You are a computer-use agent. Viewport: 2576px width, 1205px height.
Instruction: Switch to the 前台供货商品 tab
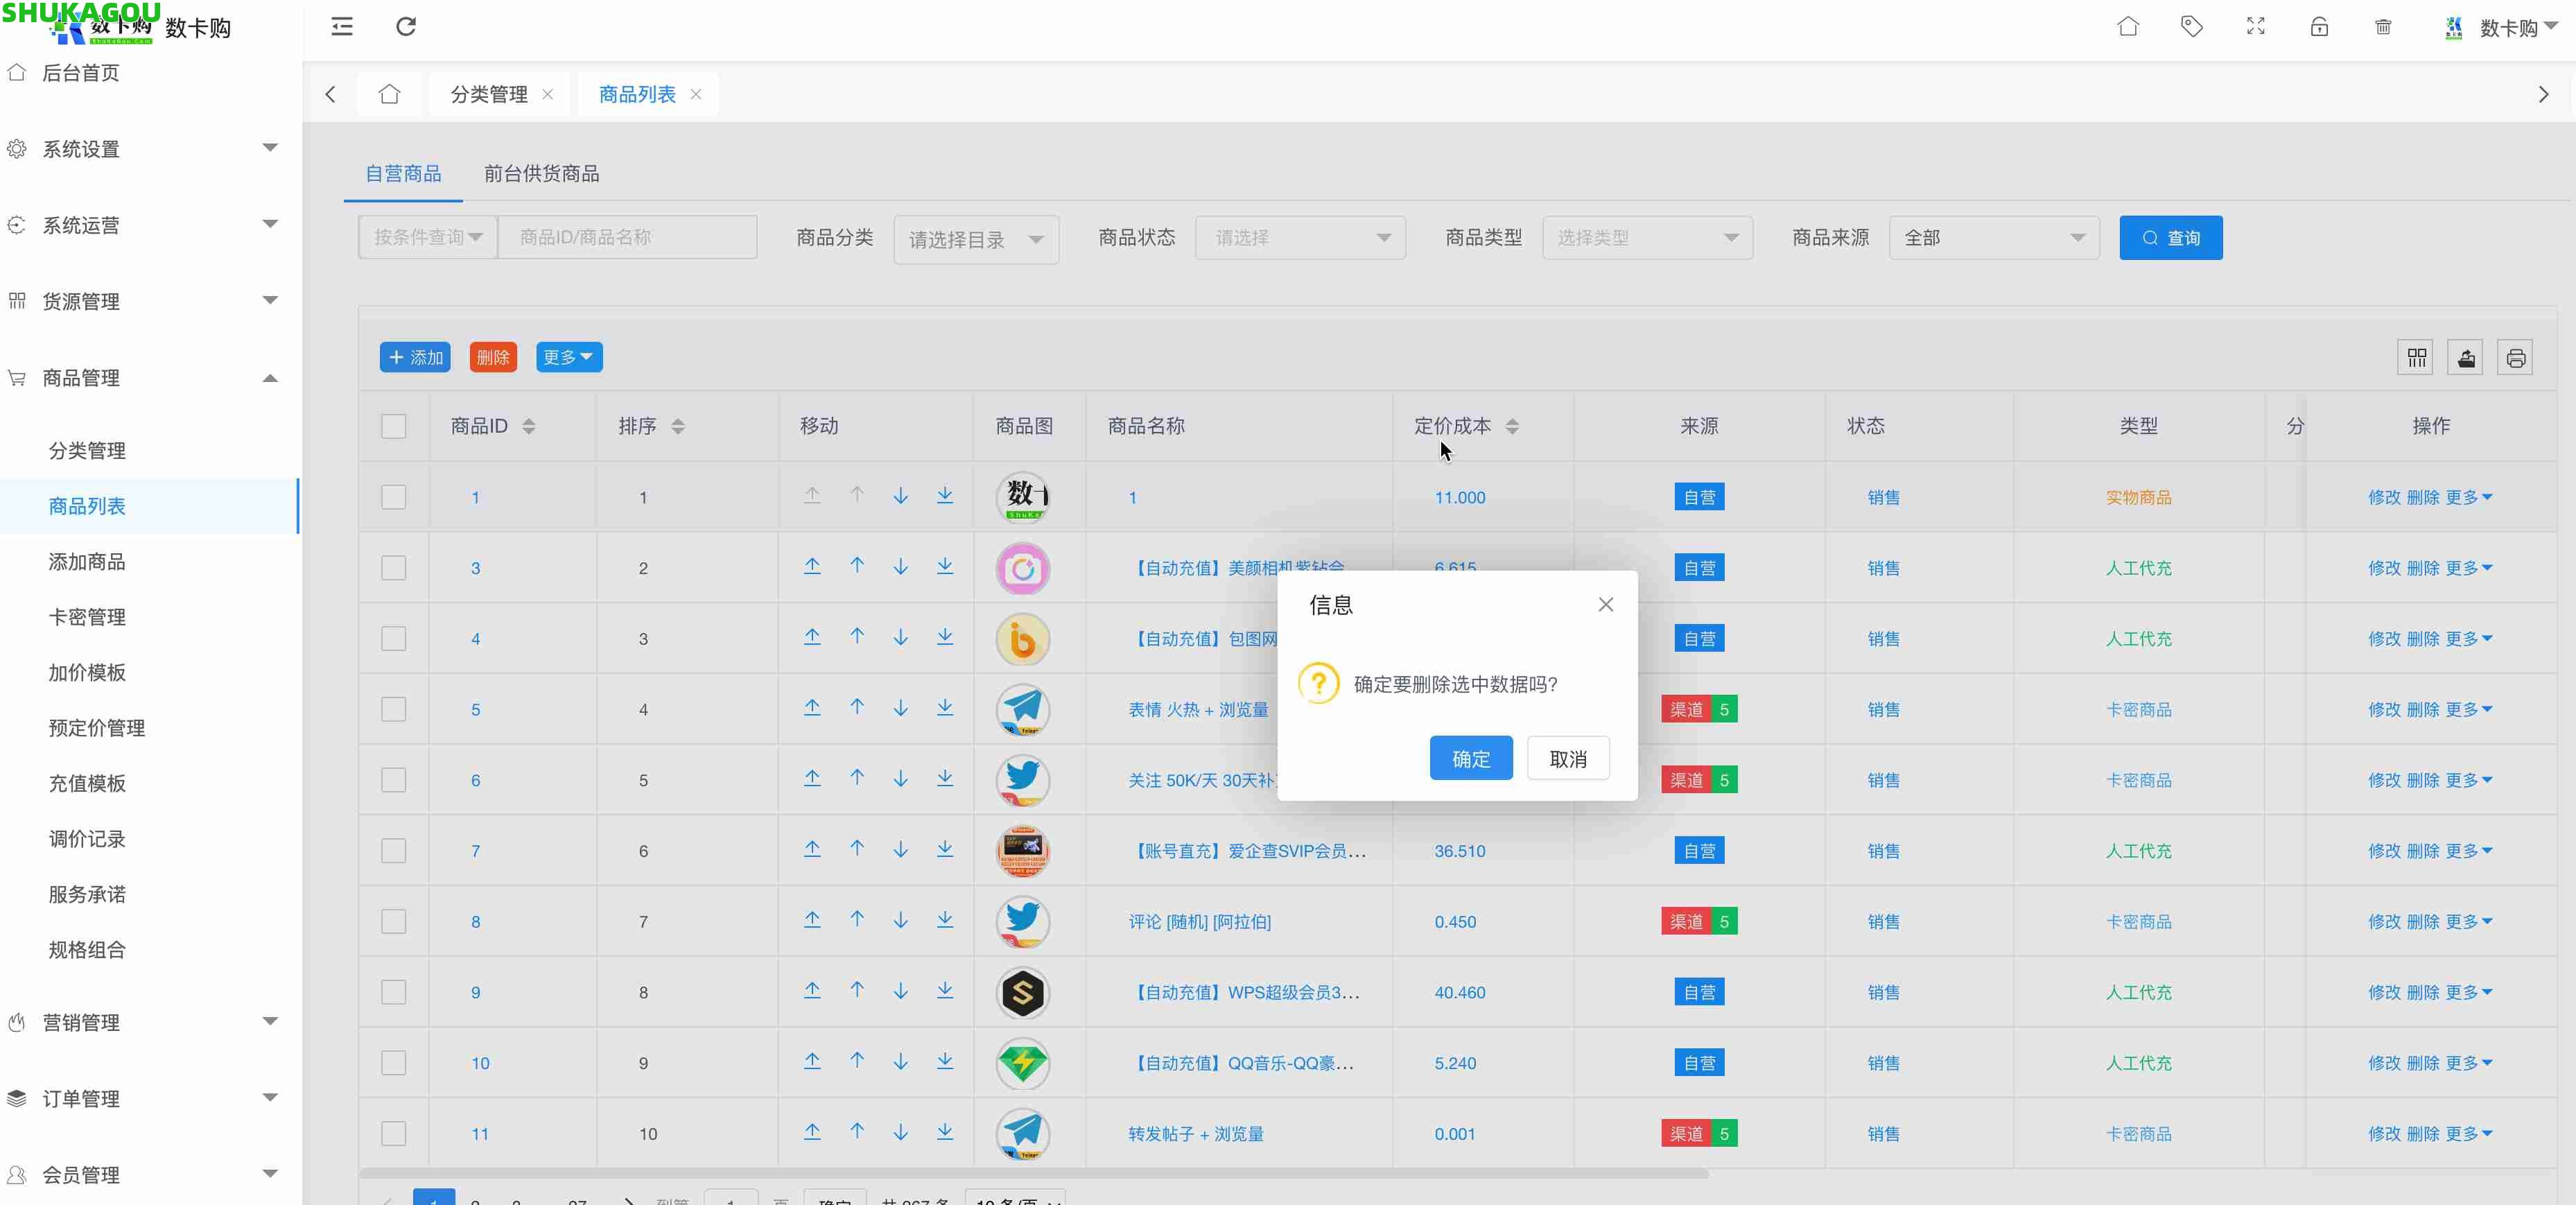coord(541,172)
